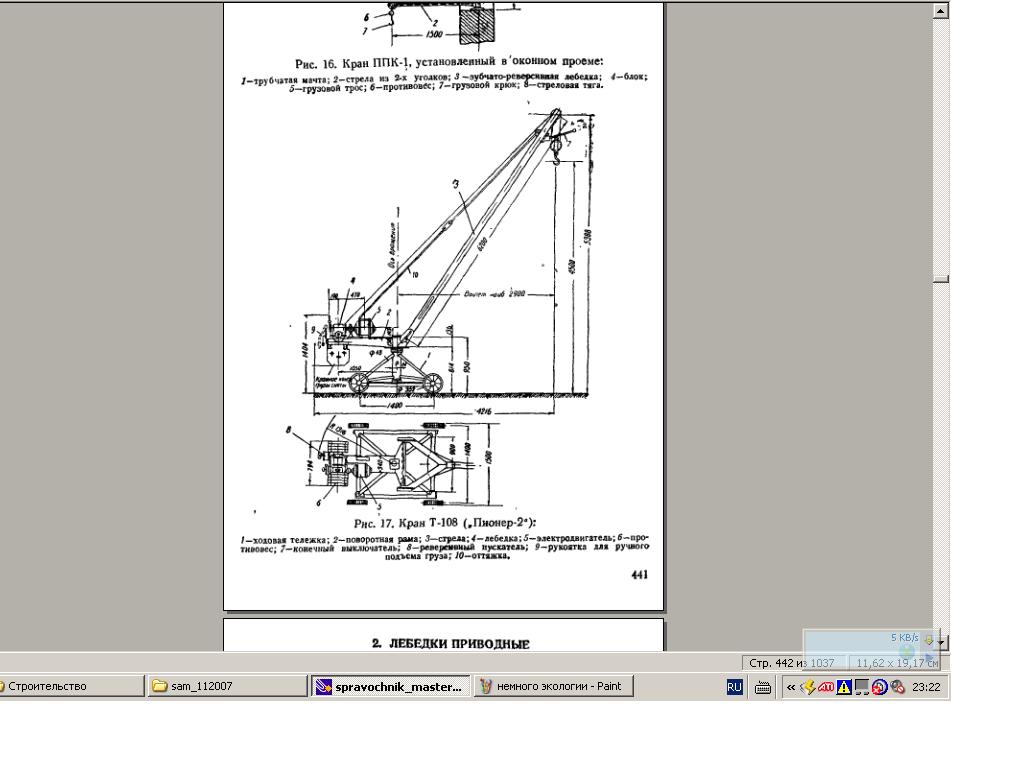Expand hidden tray icons with the « chevron
This screenshot has width=1024, height=768.
tap(791, 687)
